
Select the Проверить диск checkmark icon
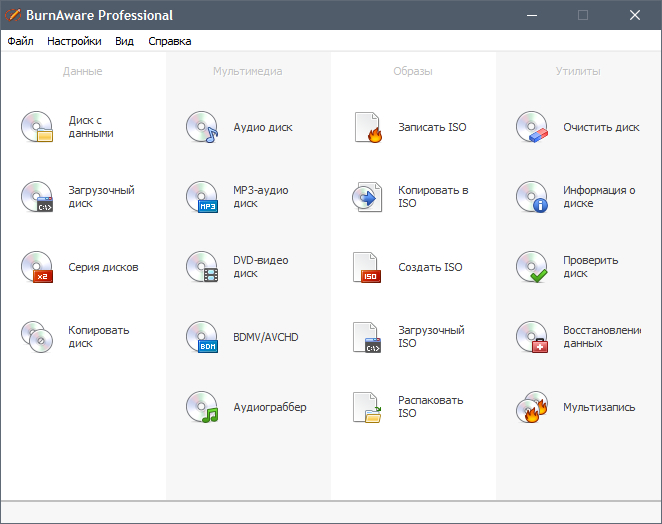point(532,267)
